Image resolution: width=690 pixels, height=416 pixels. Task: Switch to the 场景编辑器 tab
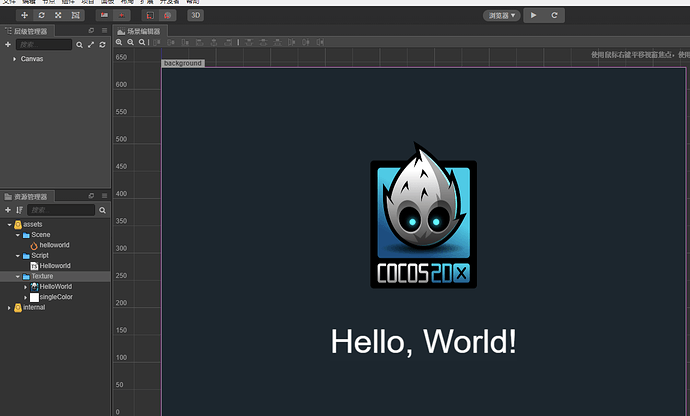[x=140, y=31]
